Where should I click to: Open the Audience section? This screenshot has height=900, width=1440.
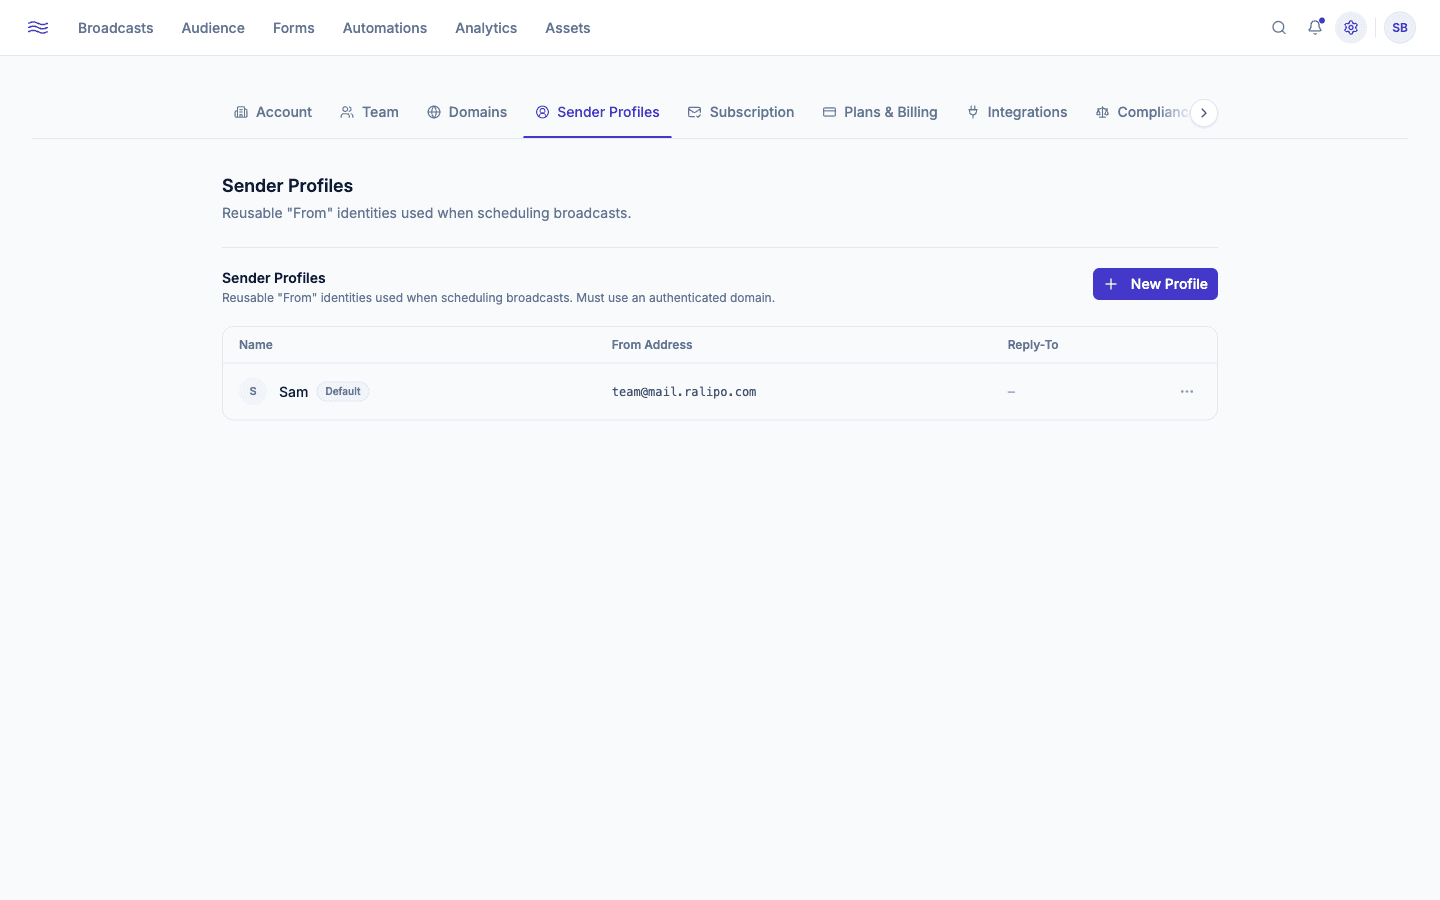coord(213,28)
